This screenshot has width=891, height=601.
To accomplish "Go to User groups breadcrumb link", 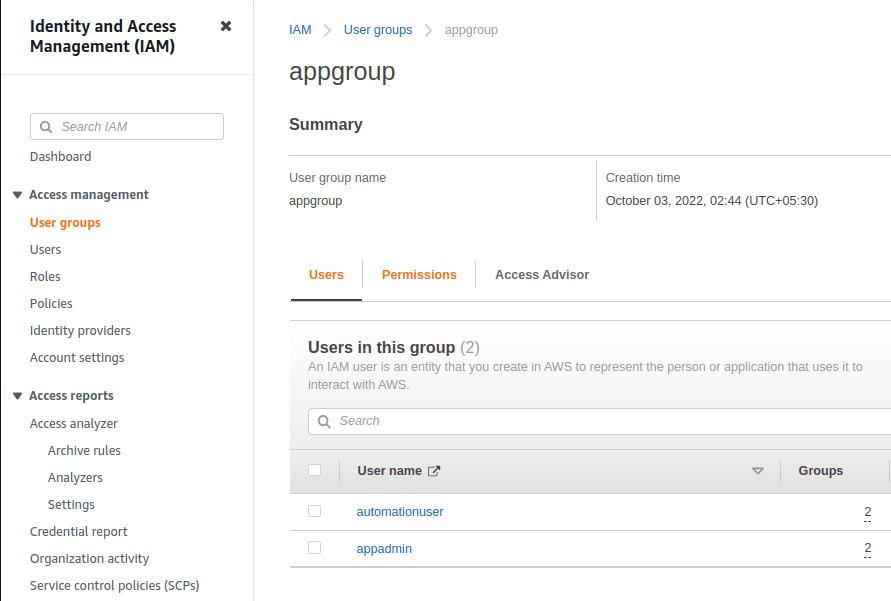I will pos(378,30).
